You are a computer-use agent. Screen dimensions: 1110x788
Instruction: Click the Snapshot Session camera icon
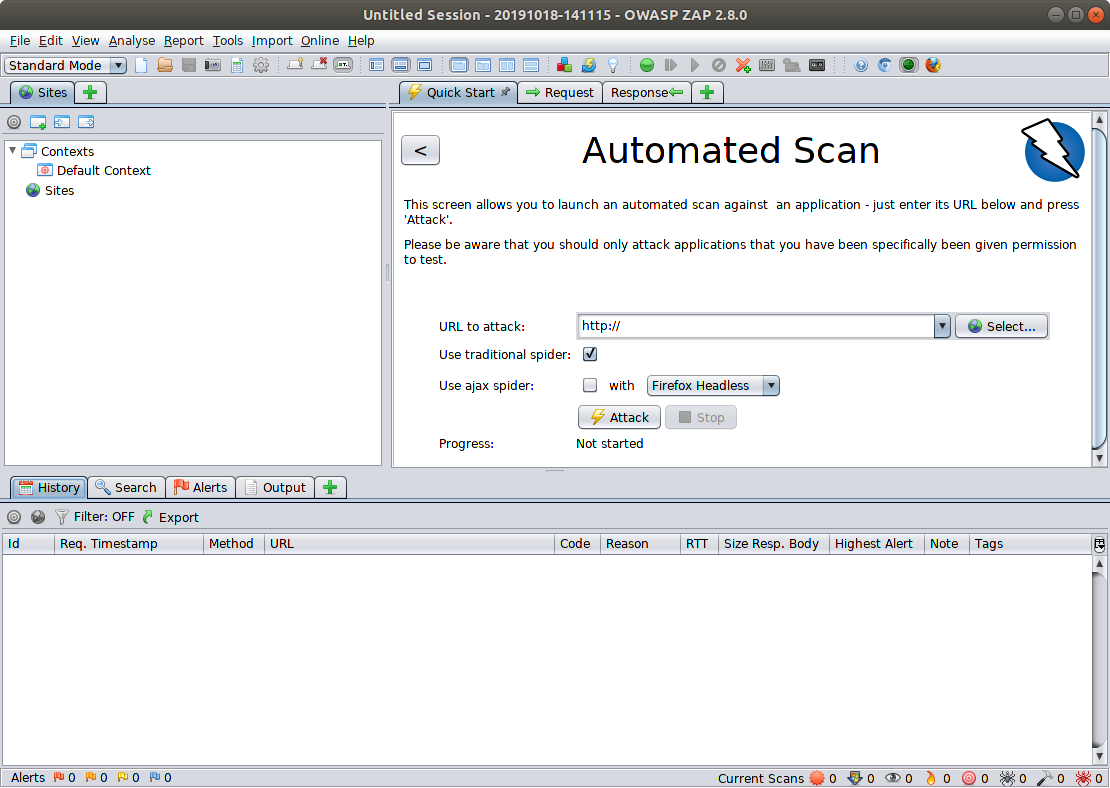(x=212, y=65)
